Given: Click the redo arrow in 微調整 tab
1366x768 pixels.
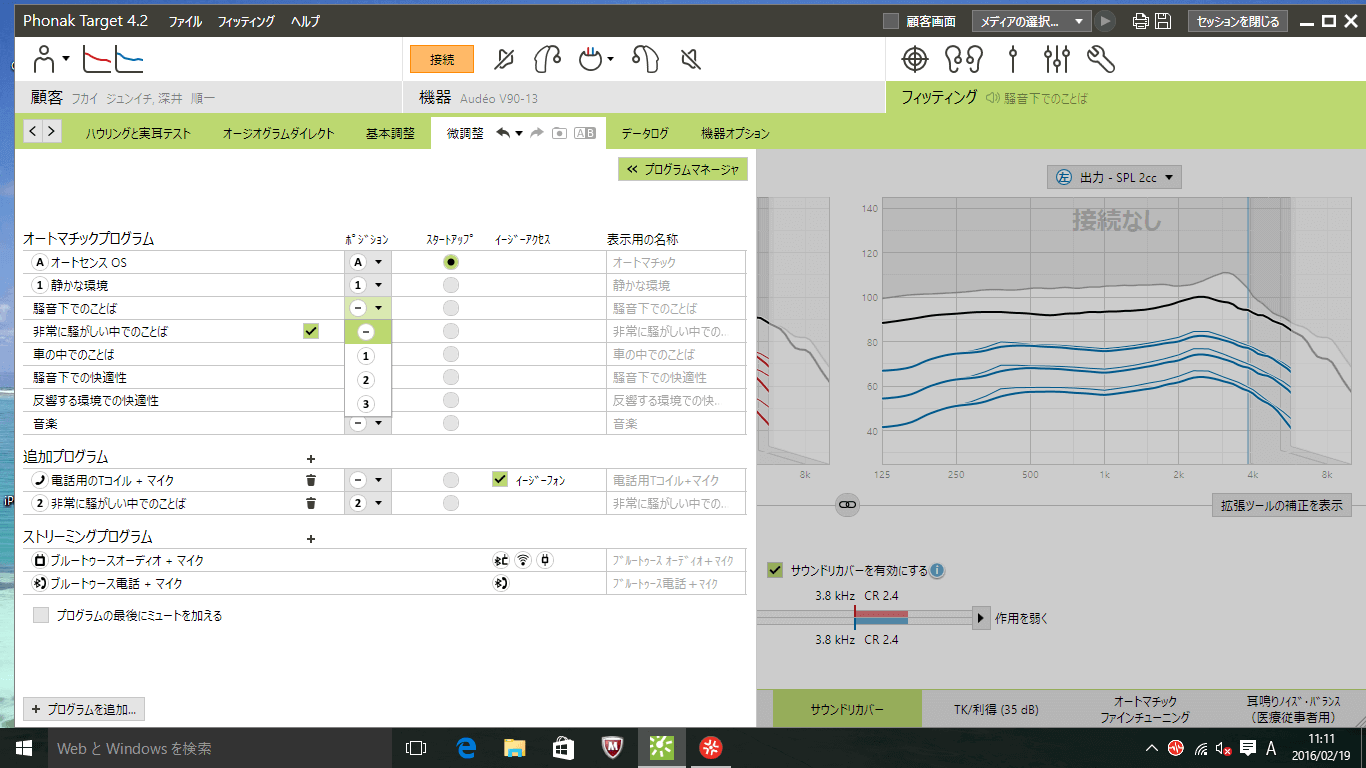Looking at the screenshot, I should [x=537, y=133].
